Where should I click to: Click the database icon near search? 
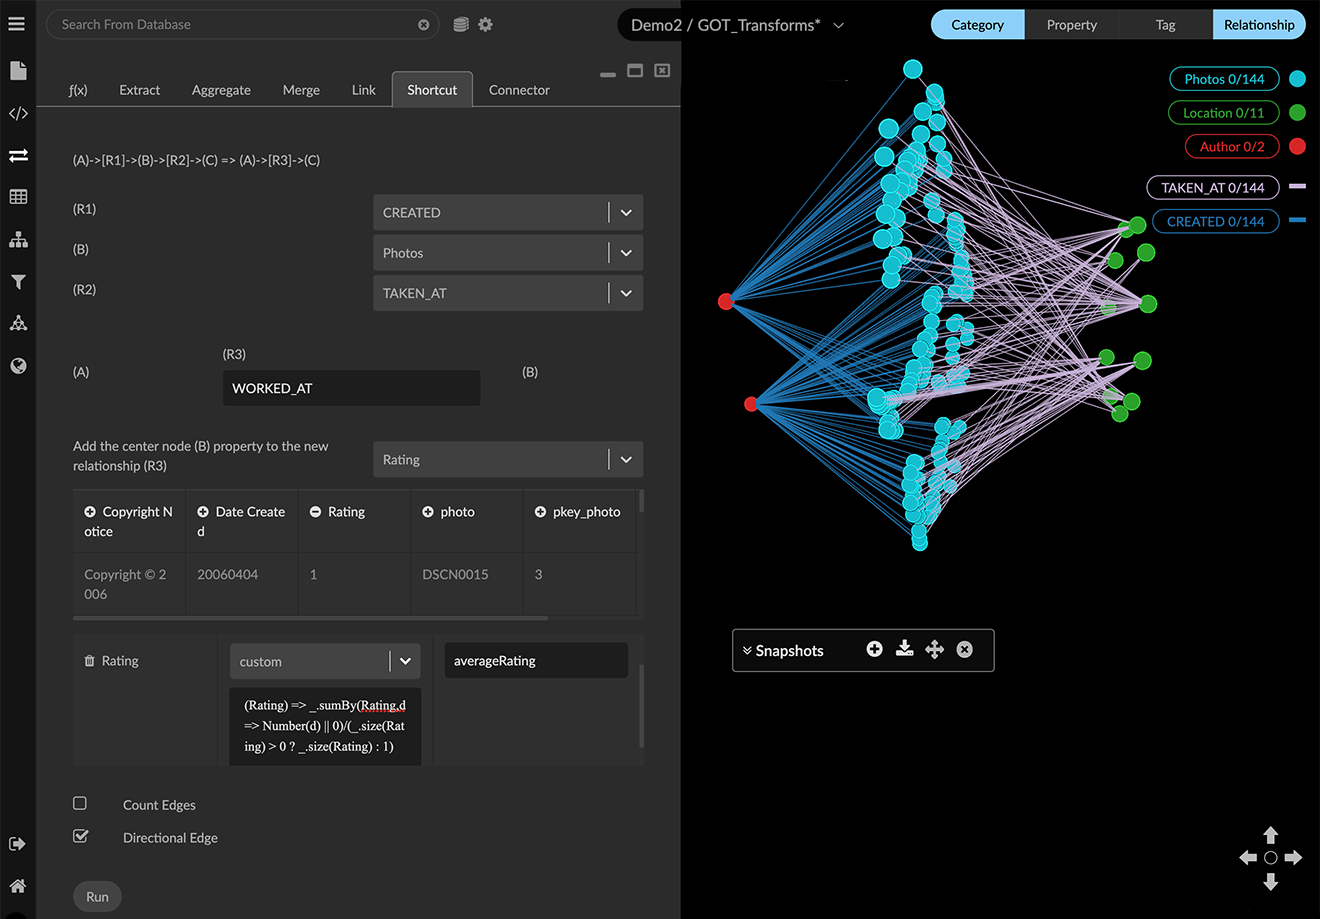[461, 24]
